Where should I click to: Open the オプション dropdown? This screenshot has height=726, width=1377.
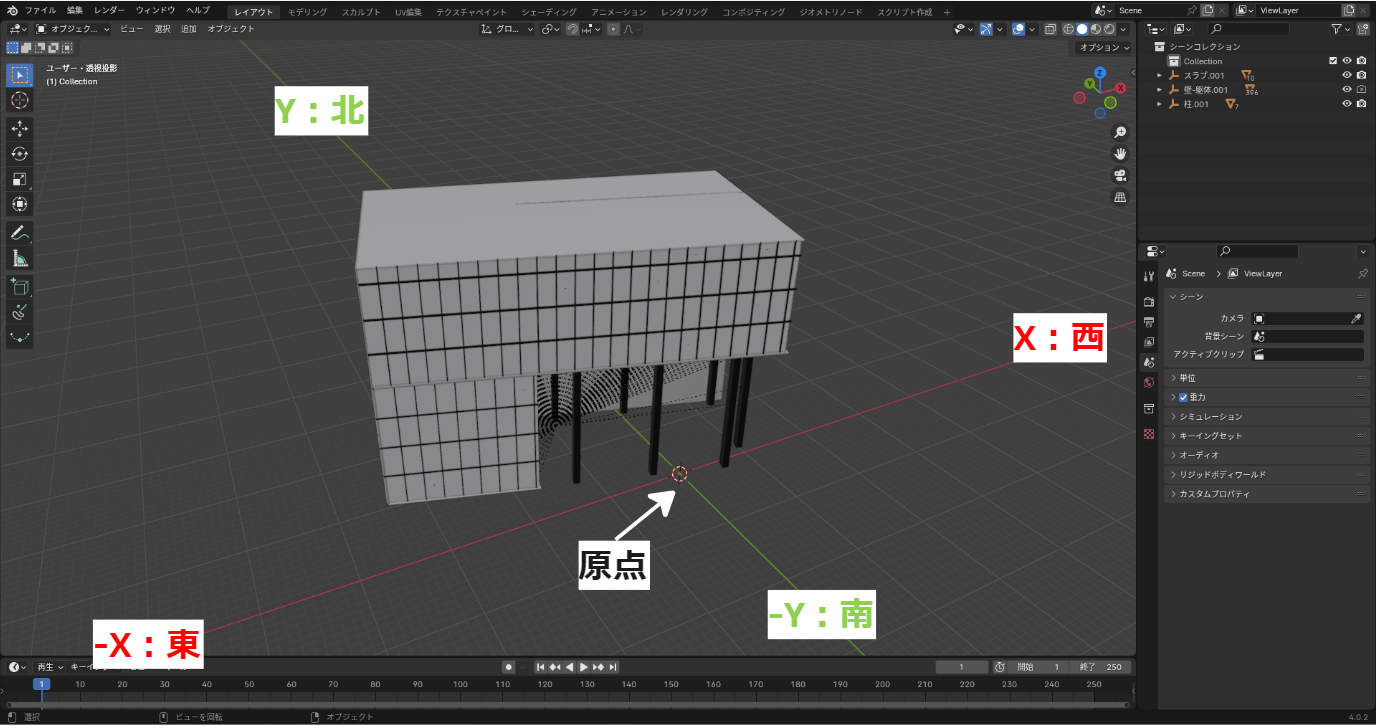[1103, 47]
